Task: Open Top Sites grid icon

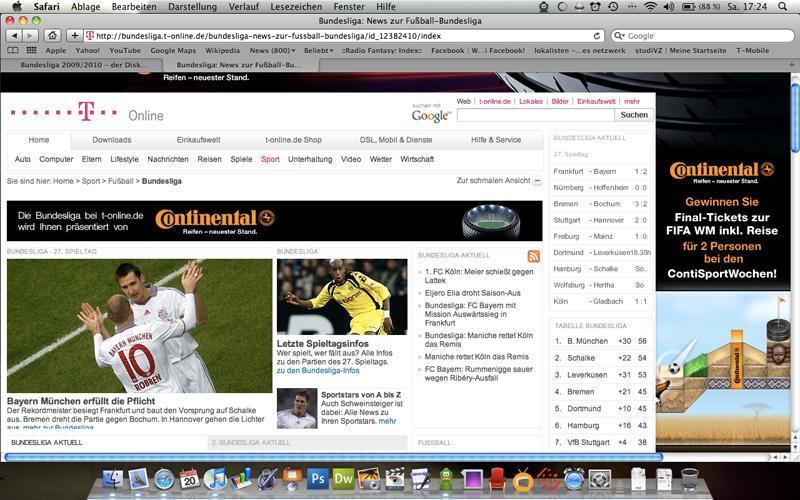Action: pos(31,51)
